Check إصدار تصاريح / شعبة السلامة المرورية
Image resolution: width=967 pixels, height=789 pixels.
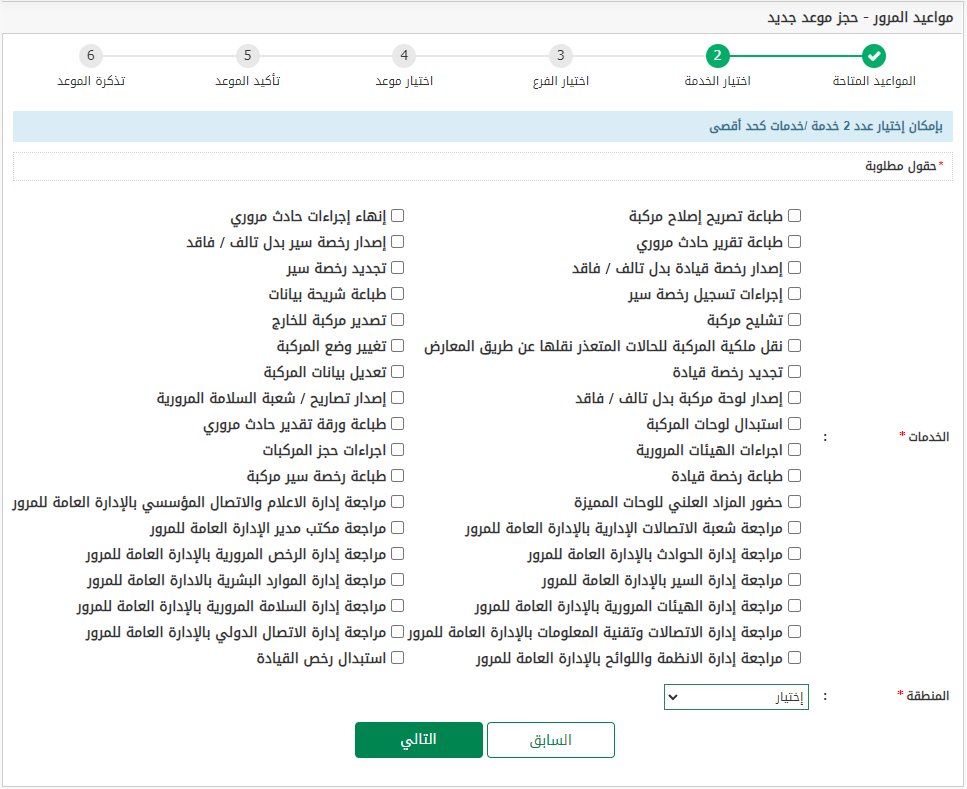click(x=398, y=397)
